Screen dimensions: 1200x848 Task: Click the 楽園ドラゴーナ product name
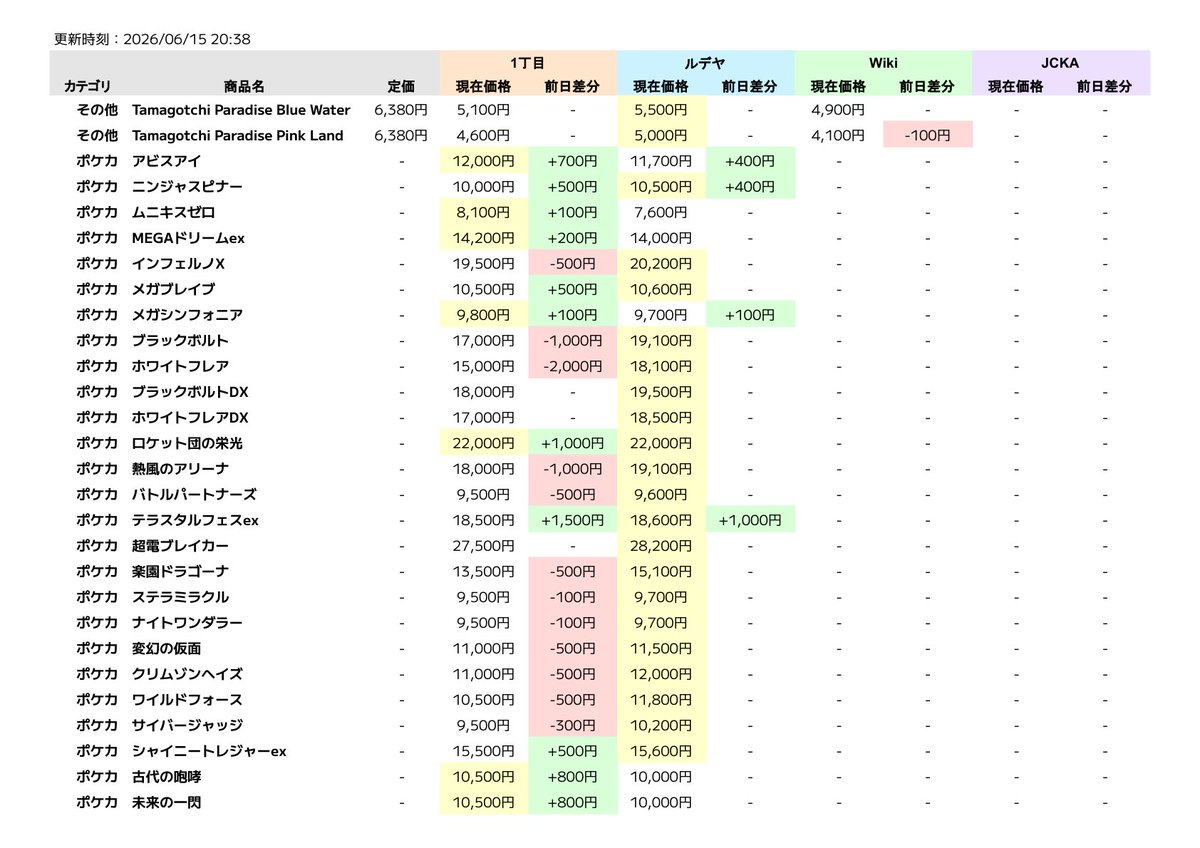tap(180, 572)
